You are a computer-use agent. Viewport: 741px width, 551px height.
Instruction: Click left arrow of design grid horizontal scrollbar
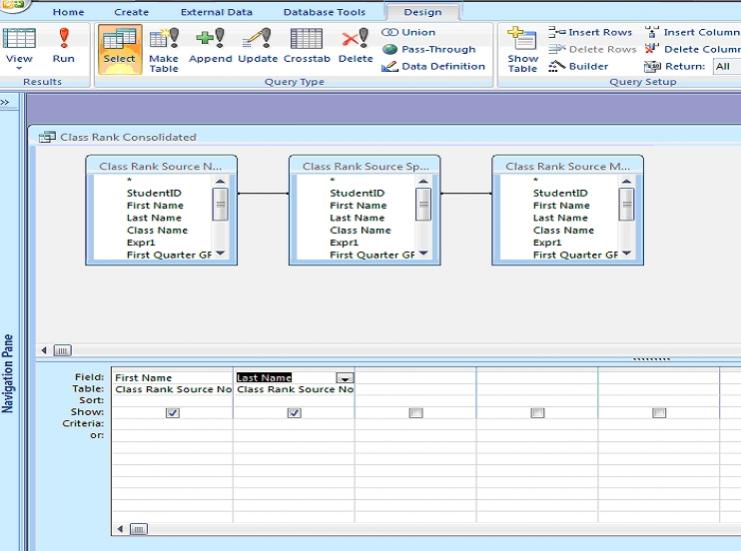tap(120, 528)
